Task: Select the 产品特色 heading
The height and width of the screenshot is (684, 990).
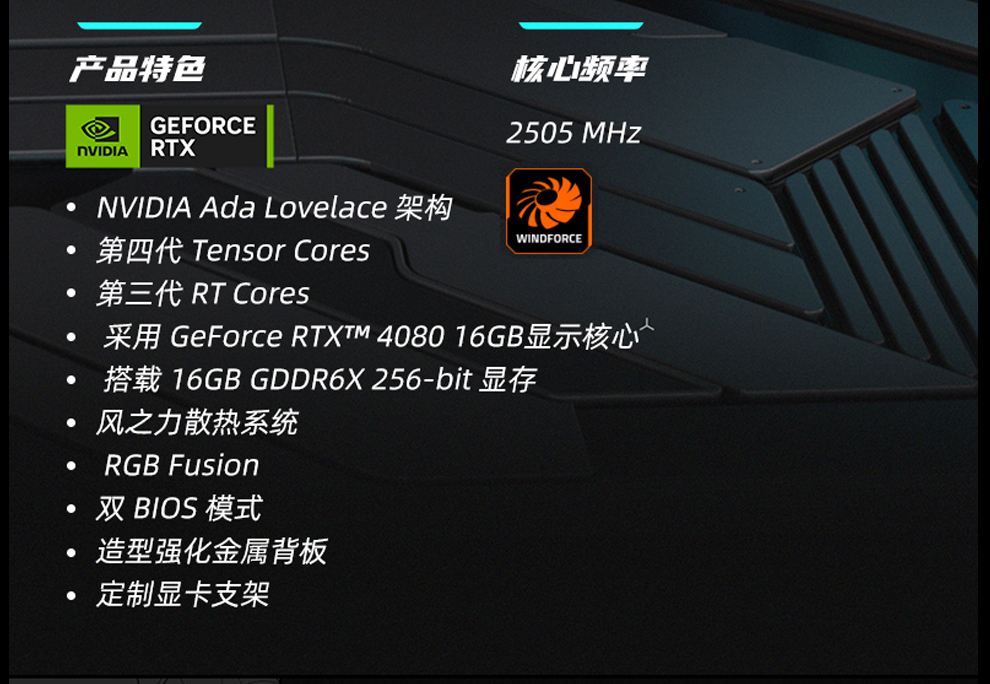Action: (138, 68)
